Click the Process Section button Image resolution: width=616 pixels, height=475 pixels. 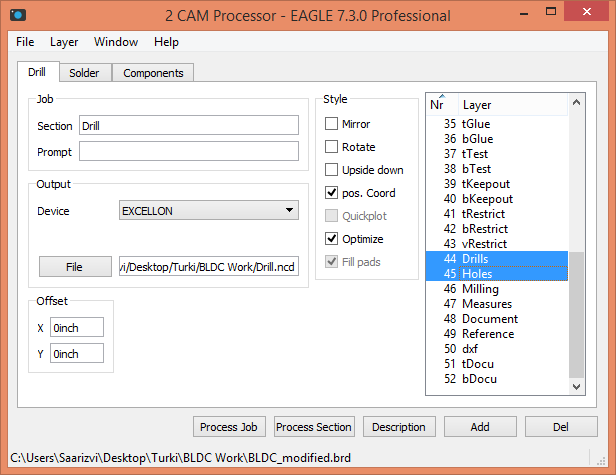[314, 427]
